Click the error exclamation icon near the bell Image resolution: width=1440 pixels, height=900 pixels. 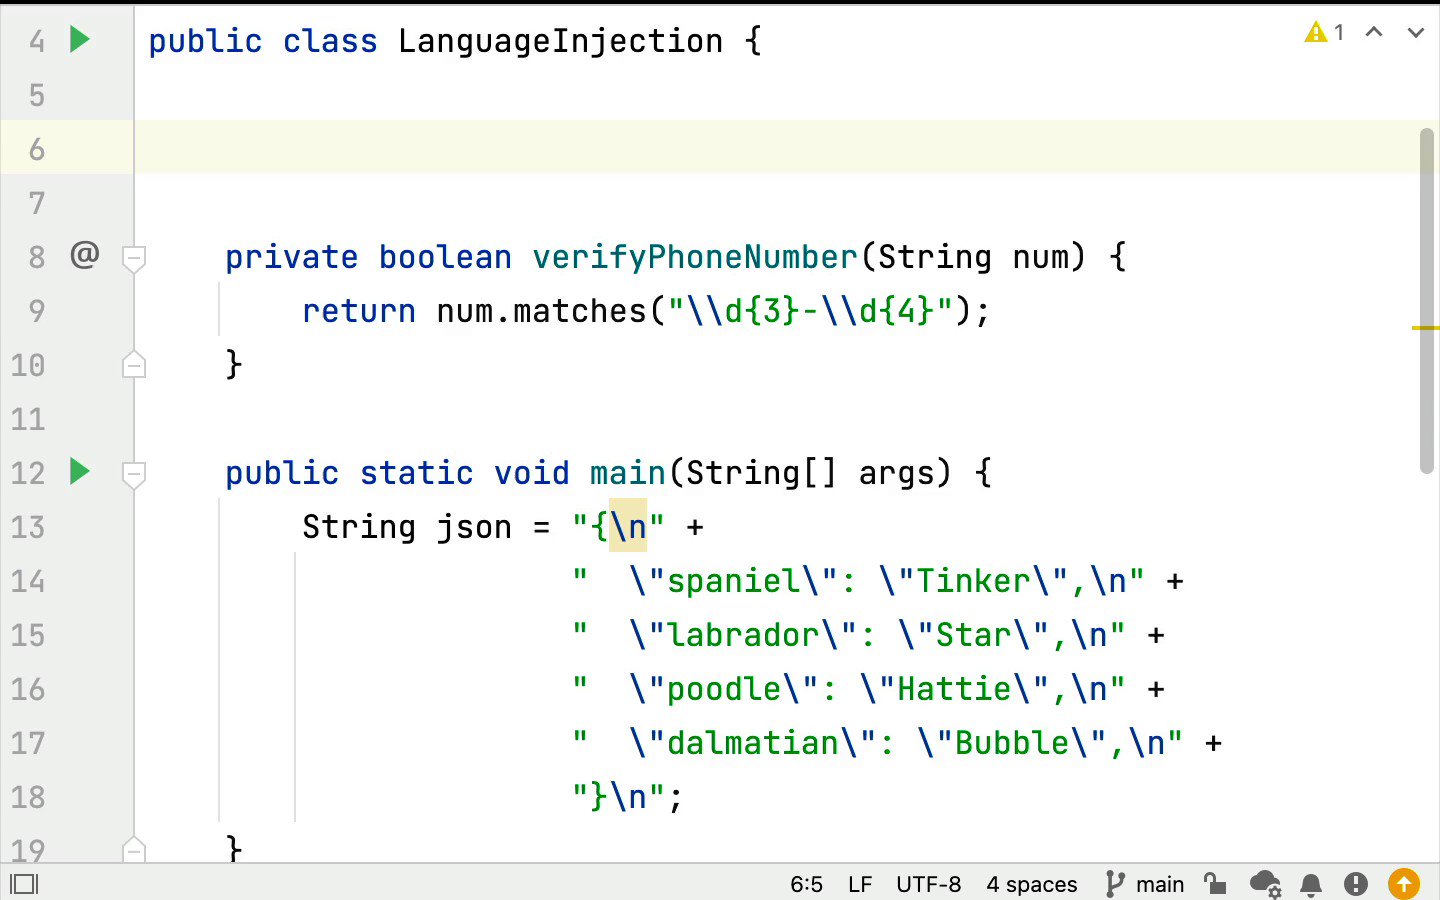pos(1356,884)
